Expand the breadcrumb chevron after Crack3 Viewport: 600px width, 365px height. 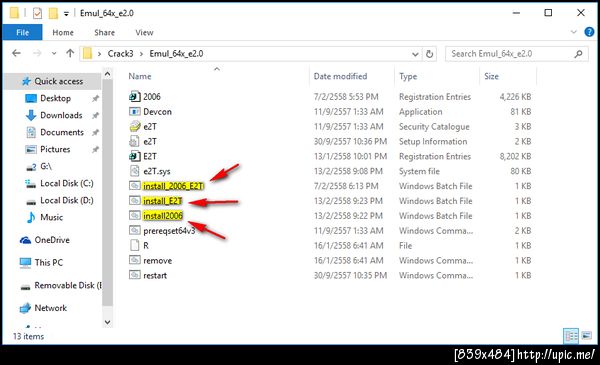point(141,54)
